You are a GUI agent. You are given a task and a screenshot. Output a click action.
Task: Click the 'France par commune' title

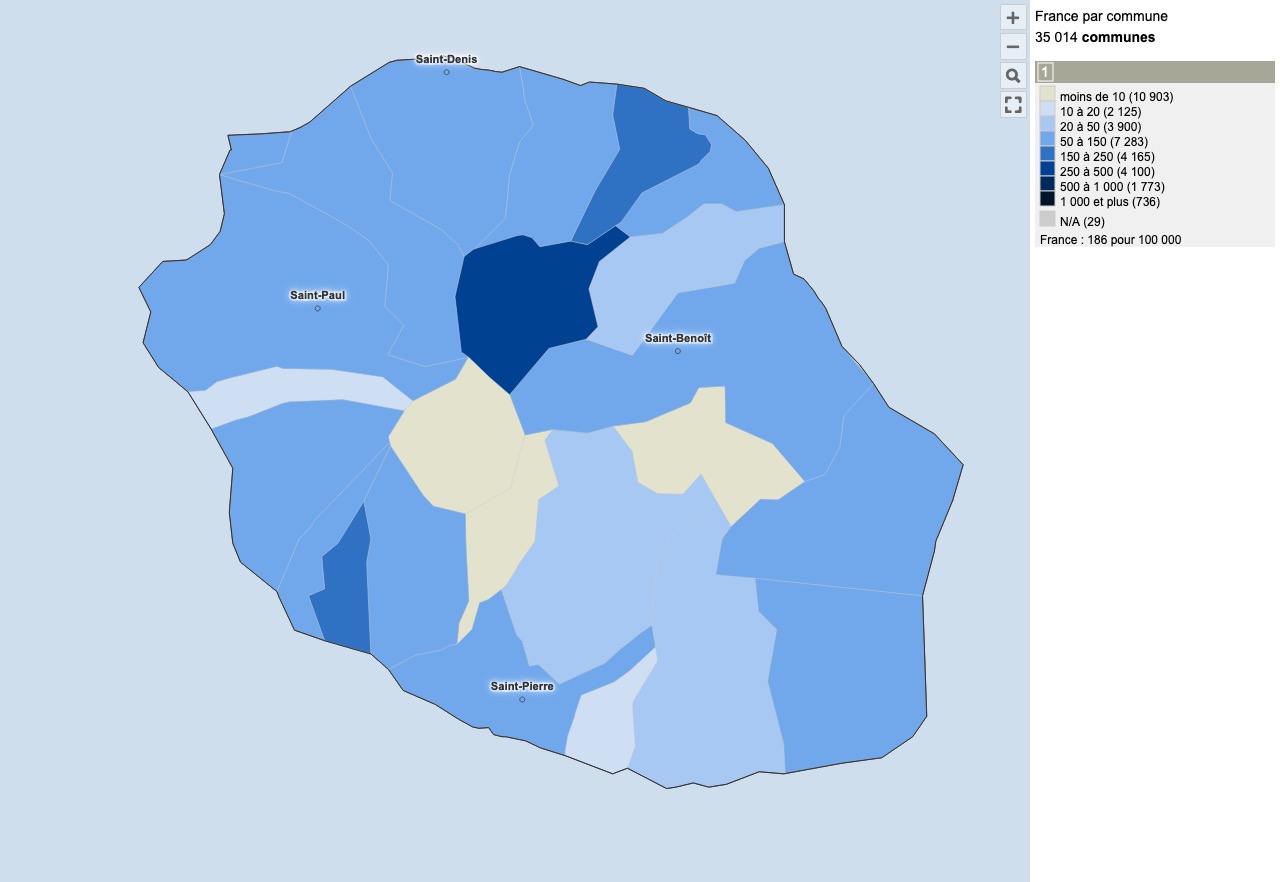1101,17
